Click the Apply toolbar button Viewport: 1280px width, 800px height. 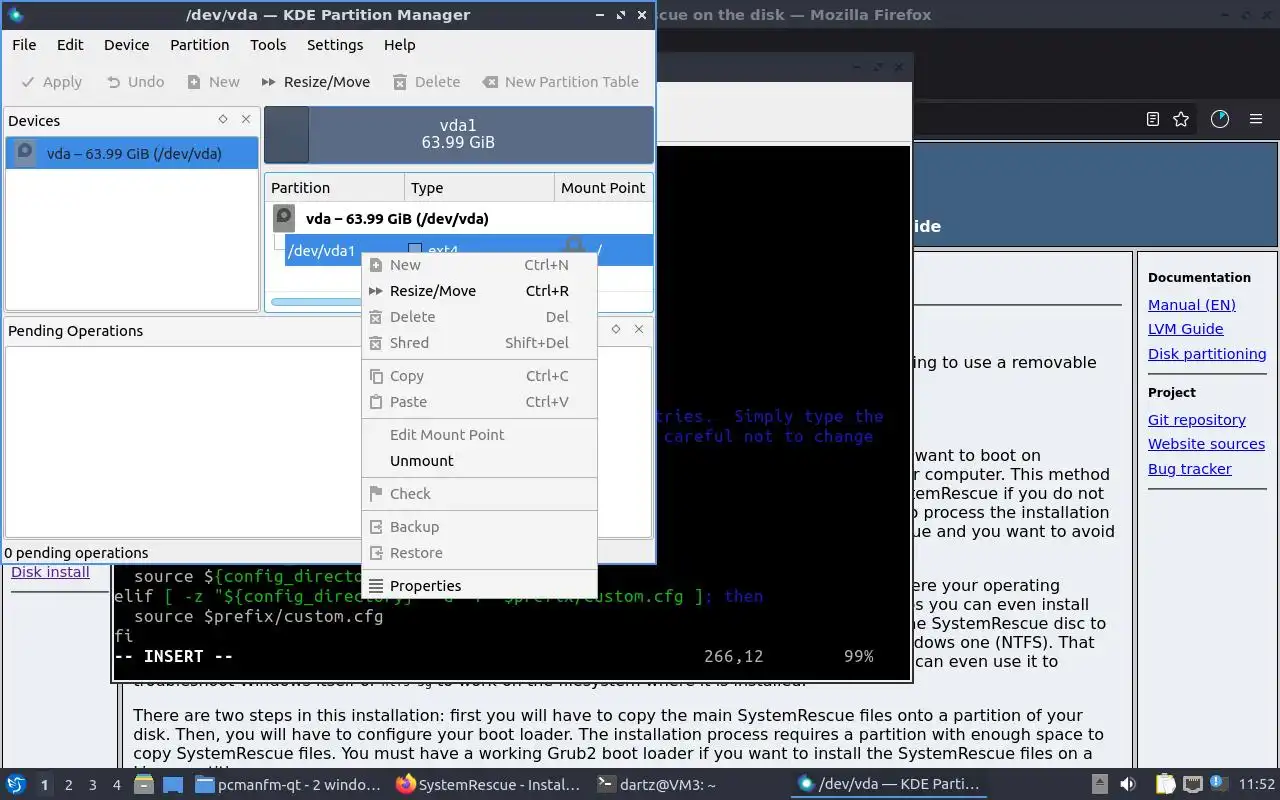[52, 82]
